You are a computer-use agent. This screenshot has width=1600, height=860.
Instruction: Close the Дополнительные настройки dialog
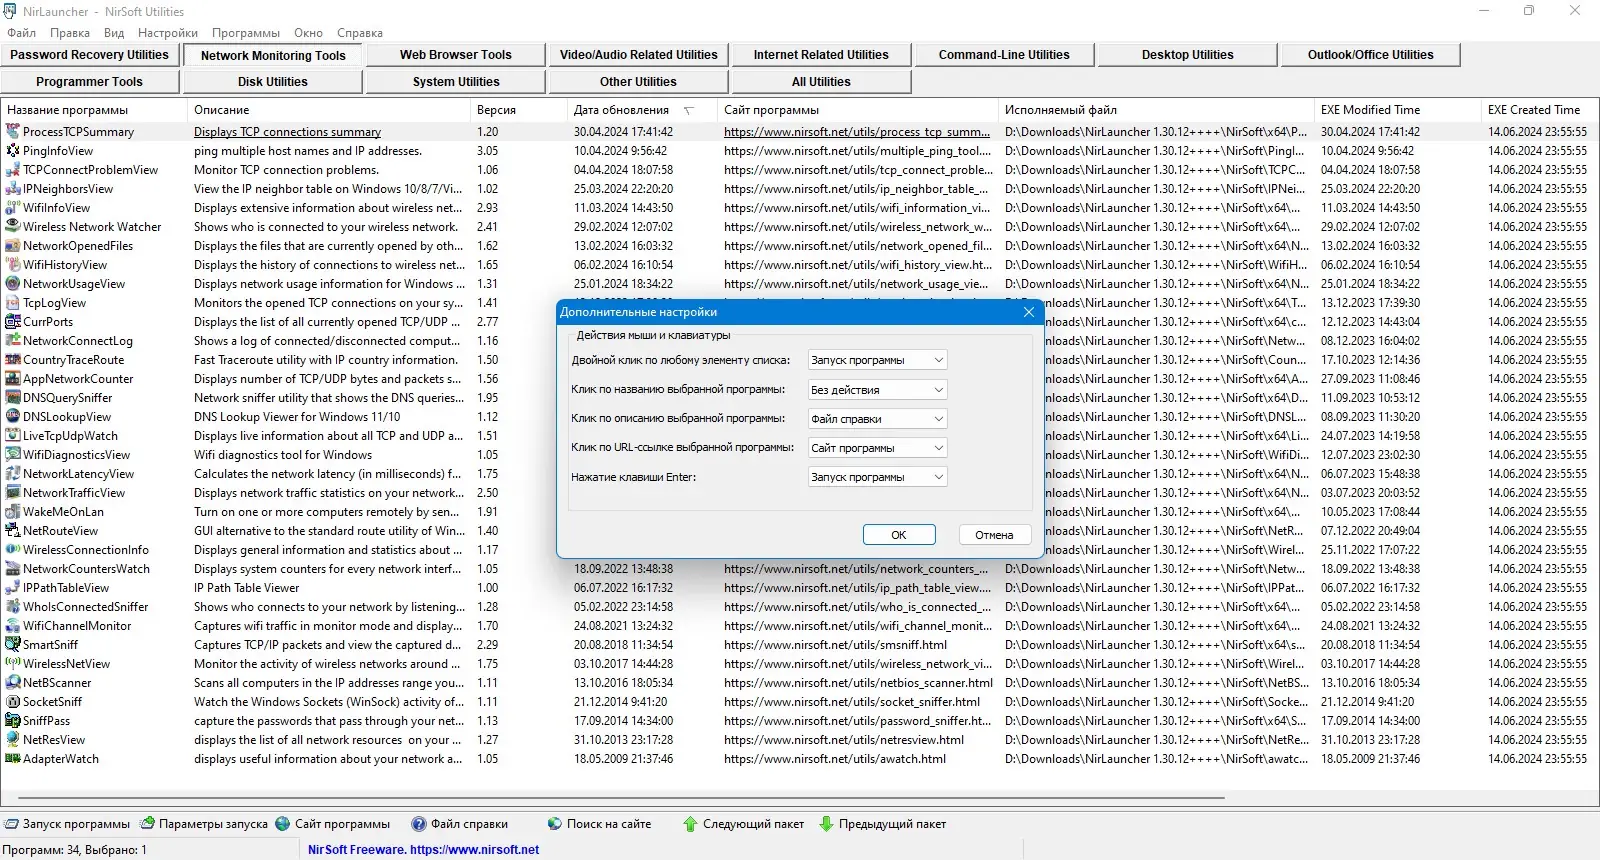pyautogui.click(x=1029, y=312)
